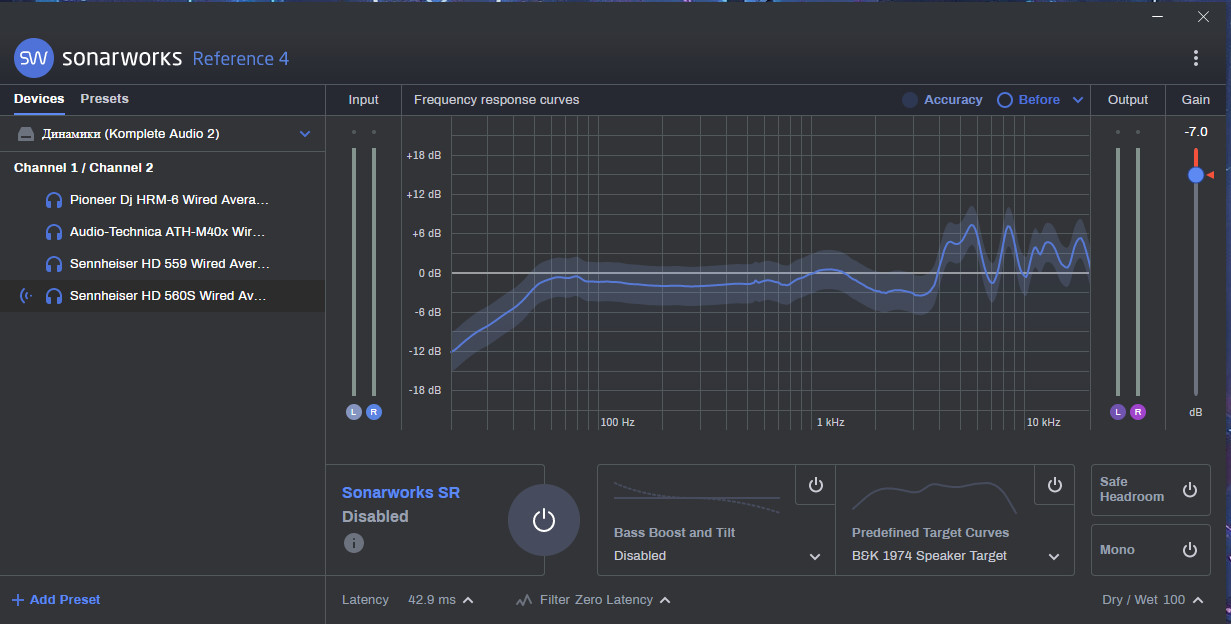Click the Frequency response curves title
Image resolution: width=1231 pixels, height=624 pixels.
tap(496, 100)
